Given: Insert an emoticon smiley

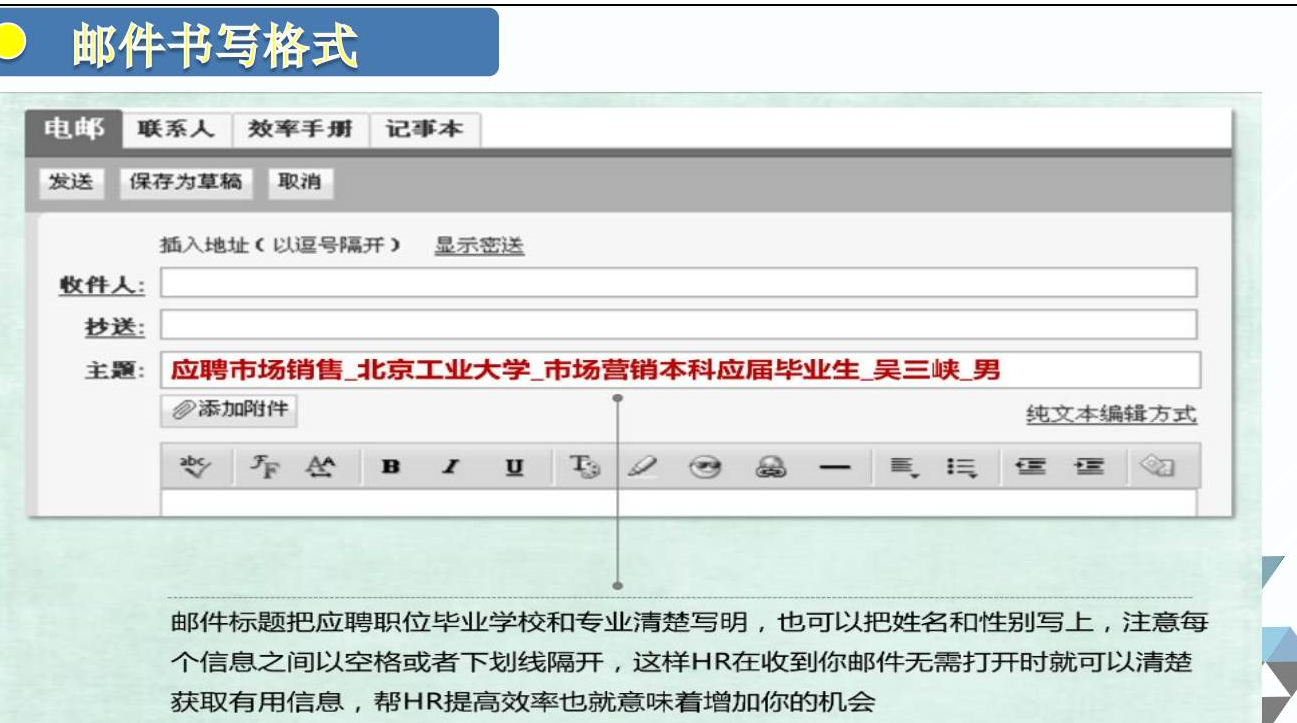Looking at the screenshot, I should (705, 466).
